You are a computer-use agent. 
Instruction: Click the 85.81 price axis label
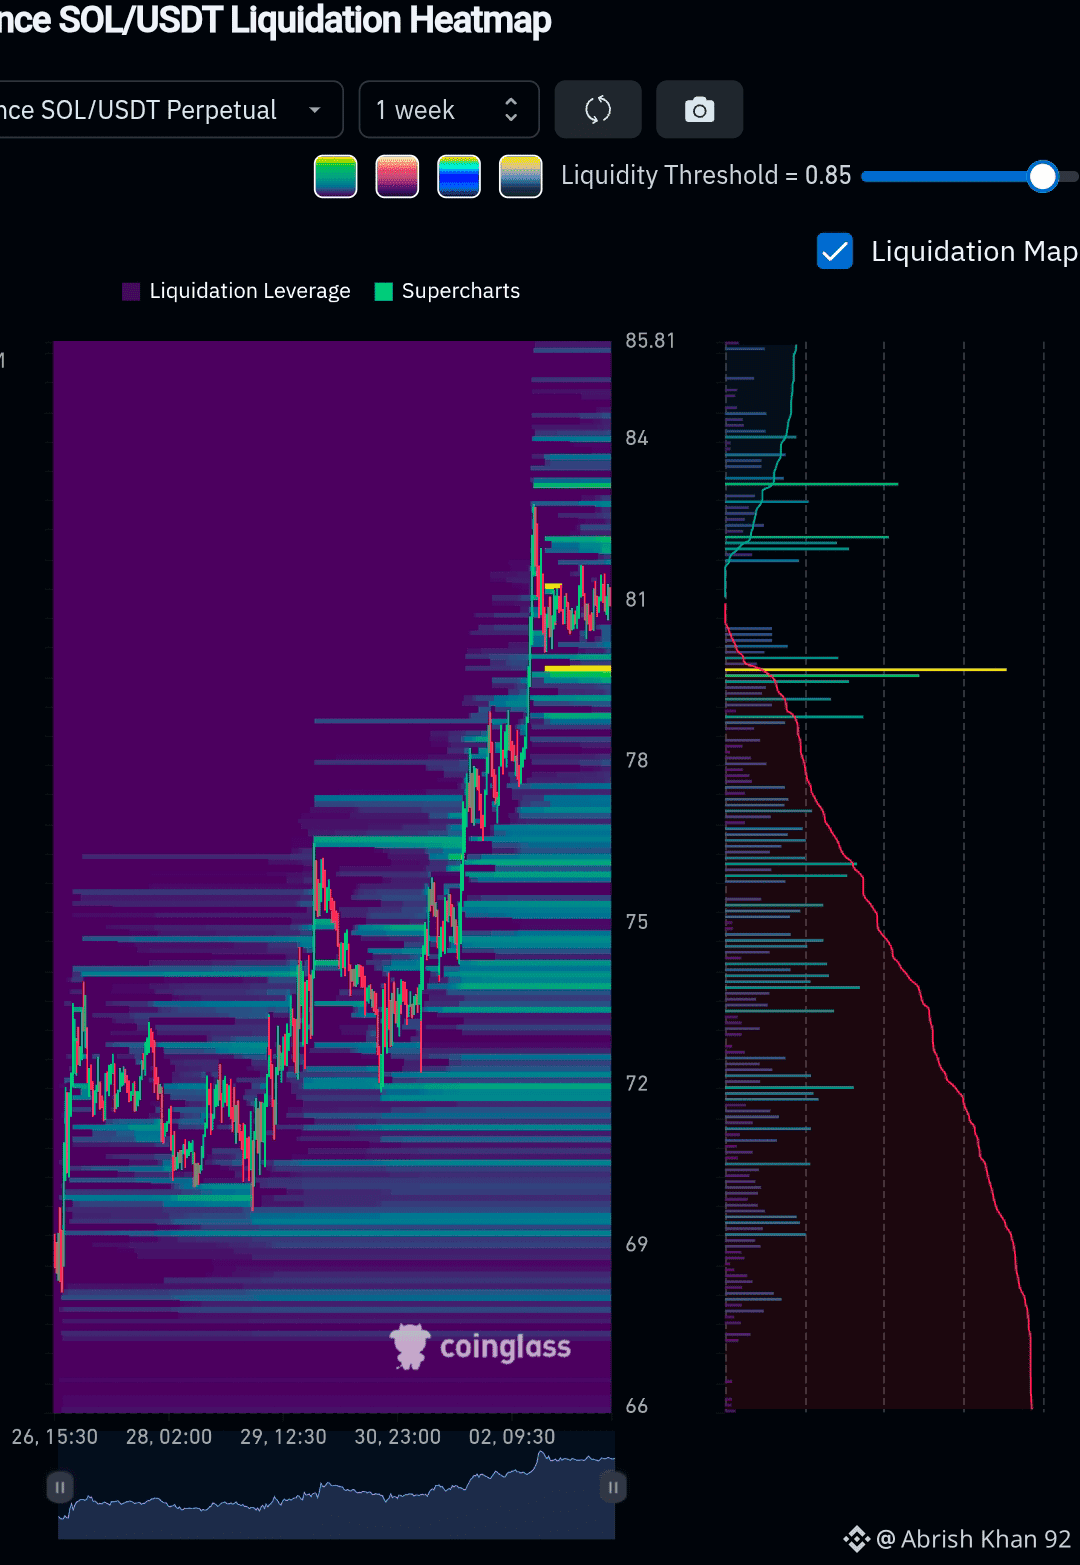pos(650,341)
